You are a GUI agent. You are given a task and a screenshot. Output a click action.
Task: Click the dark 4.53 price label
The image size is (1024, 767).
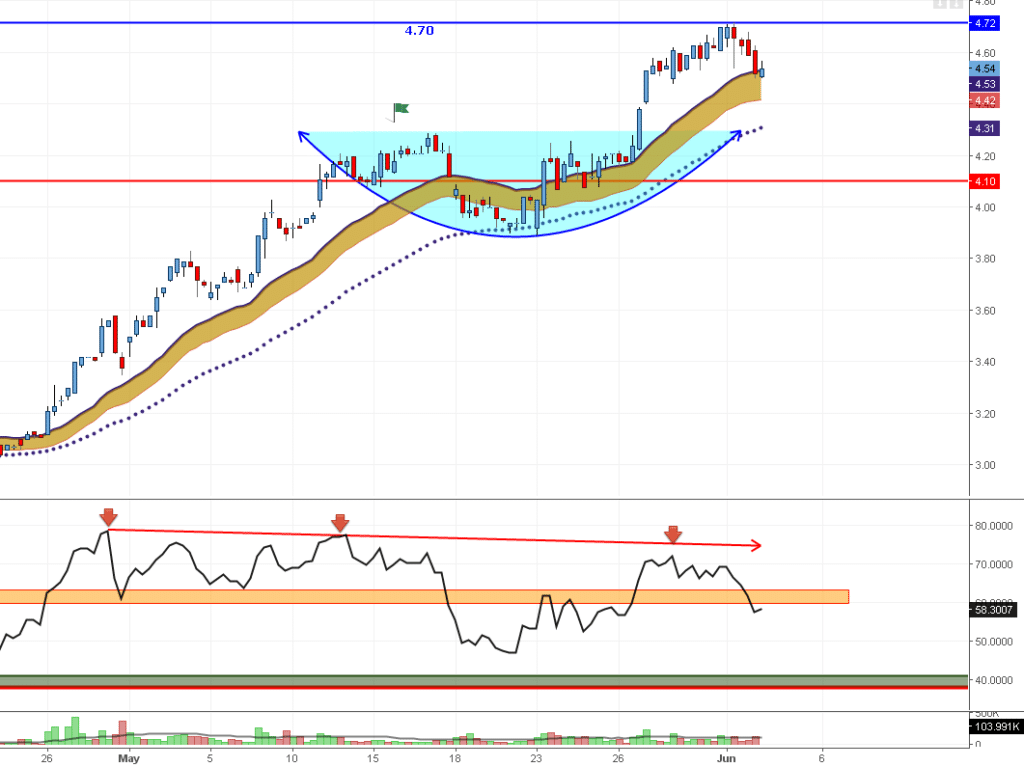click(984, 84)
